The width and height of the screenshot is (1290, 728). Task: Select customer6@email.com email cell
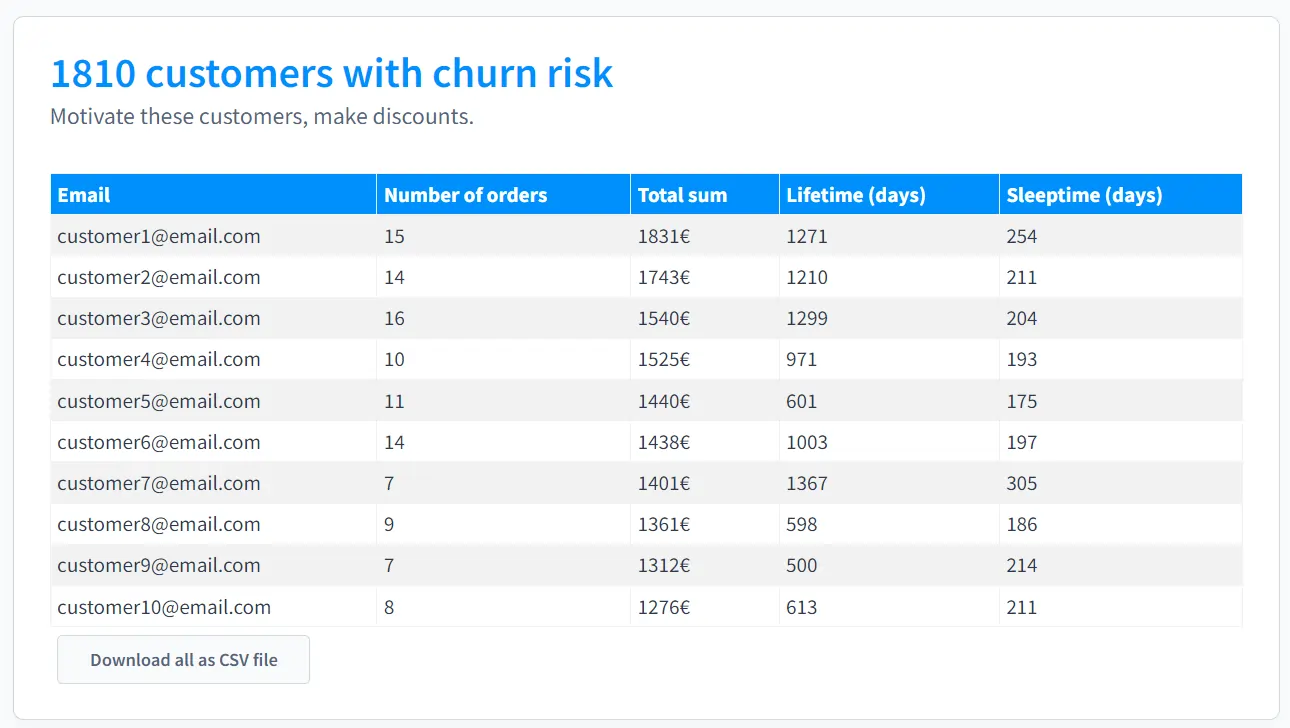point(213,442)
